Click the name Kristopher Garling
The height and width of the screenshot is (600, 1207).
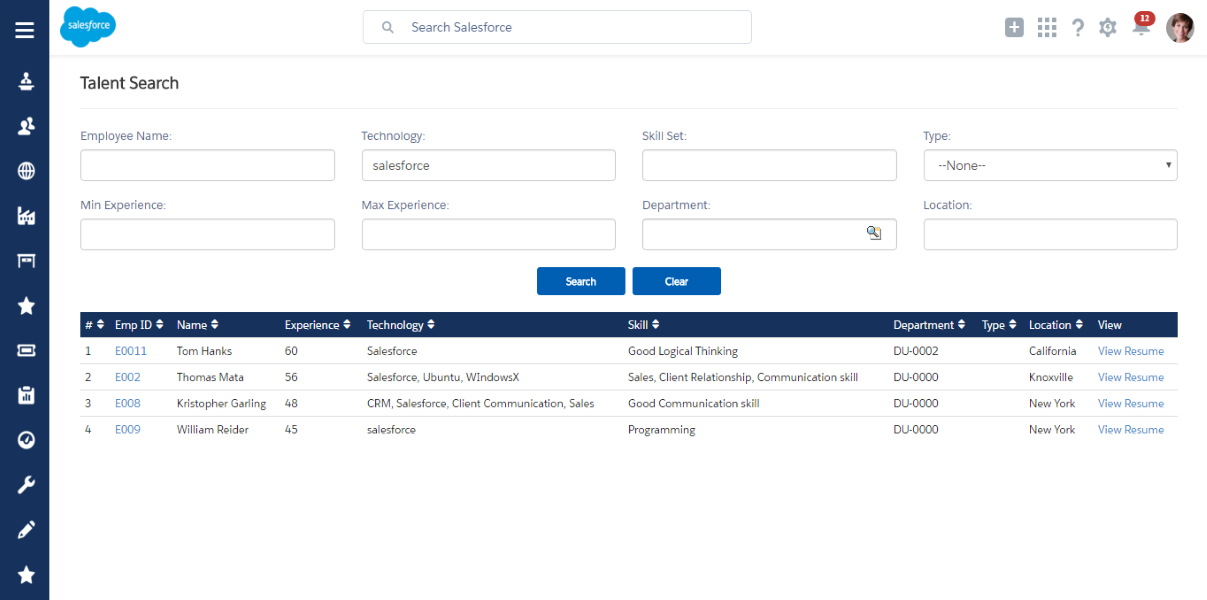click(x=222, y=403)
